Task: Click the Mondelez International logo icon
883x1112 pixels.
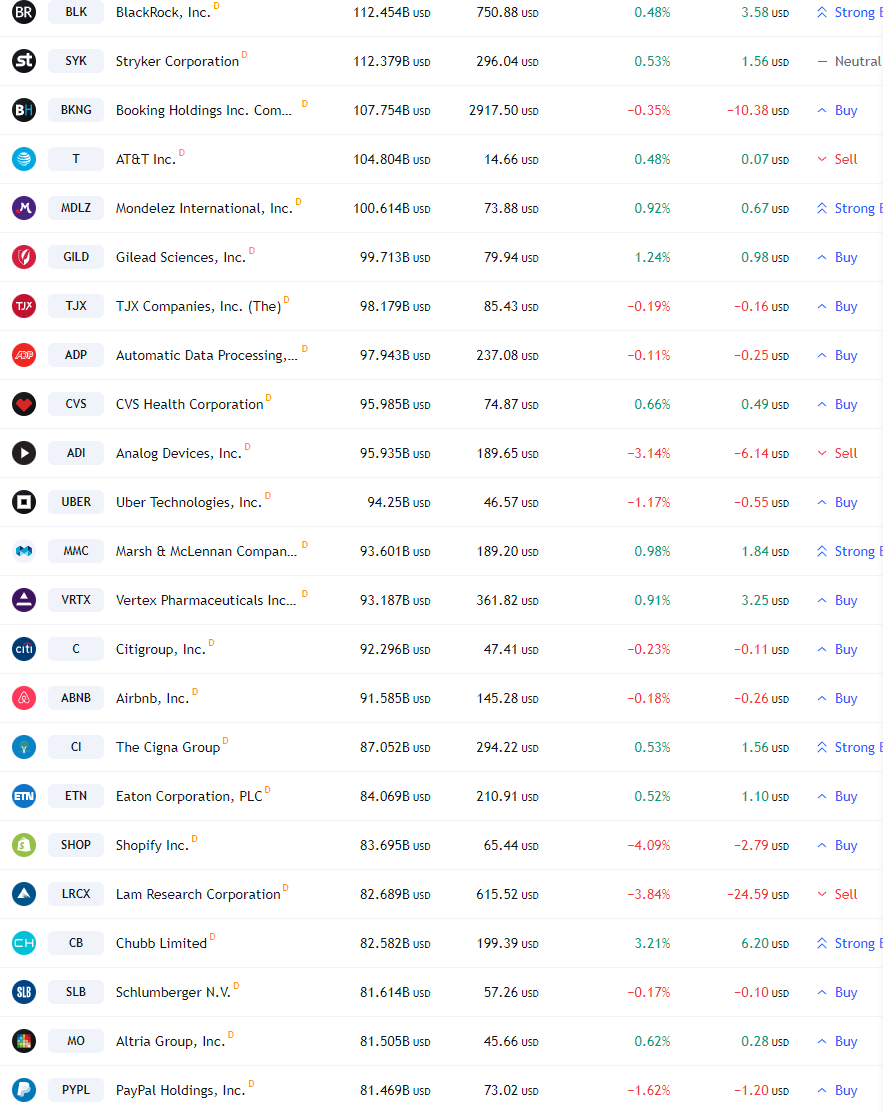Action: (x=24, y=208)
